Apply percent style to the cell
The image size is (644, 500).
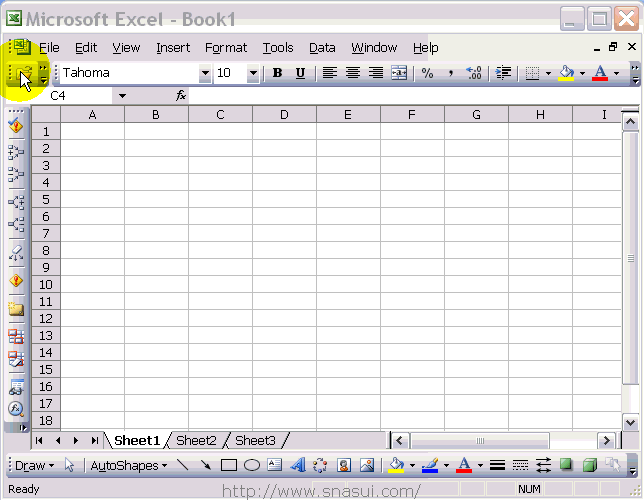pos(427,73)
